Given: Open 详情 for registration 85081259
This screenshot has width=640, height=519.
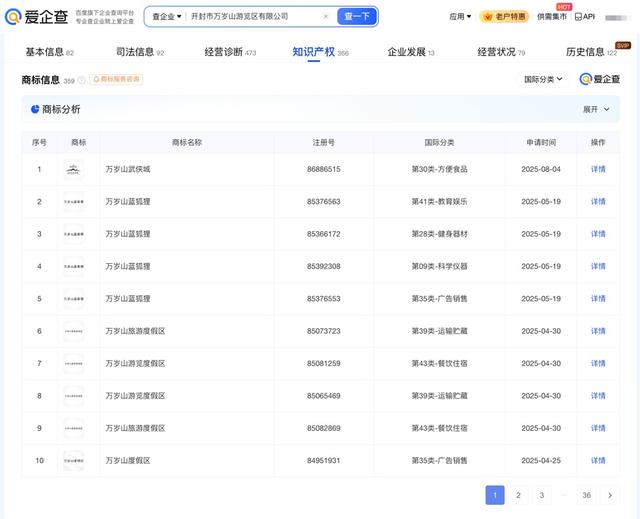Looking at the screenshot, I should [598, 364].
